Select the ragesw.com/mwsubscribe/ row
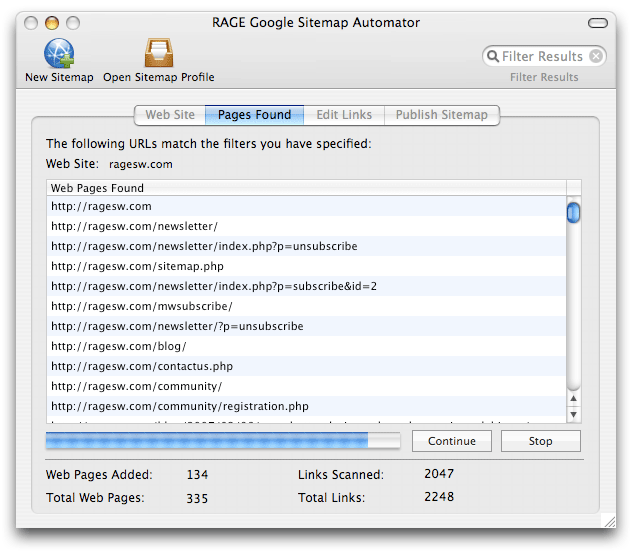 [x=306, y=306]
